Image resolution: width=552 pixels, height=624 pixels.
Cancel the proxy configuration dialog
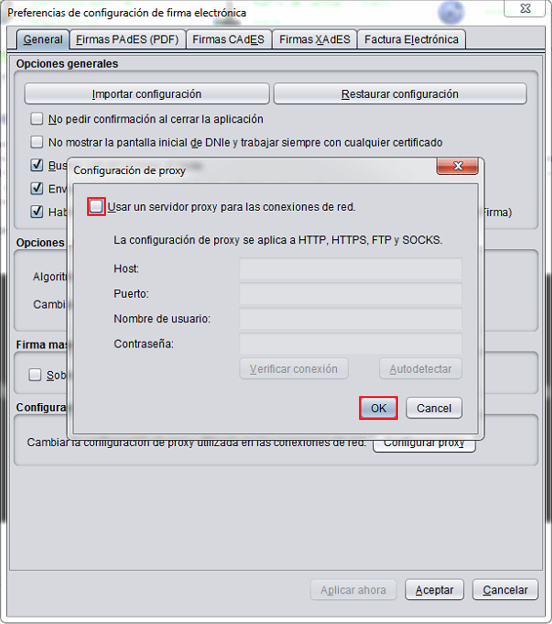pos(434,408)
